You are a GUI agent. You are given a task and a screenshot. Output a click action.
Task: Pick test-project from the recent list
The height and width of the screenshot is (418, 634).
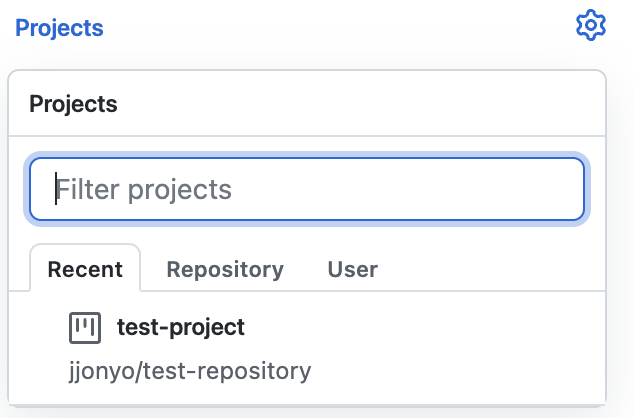point(181,327)
